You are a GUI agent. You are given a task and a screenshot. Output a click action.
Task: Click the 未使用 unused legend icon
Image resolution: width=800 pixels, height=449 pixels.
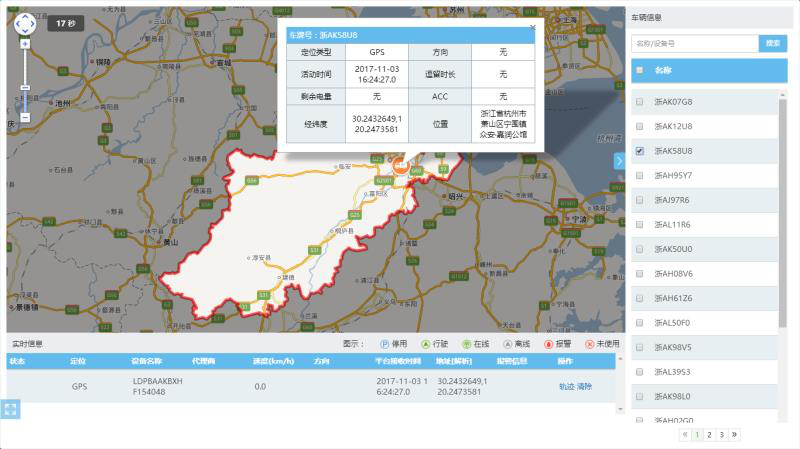(589, 344)
